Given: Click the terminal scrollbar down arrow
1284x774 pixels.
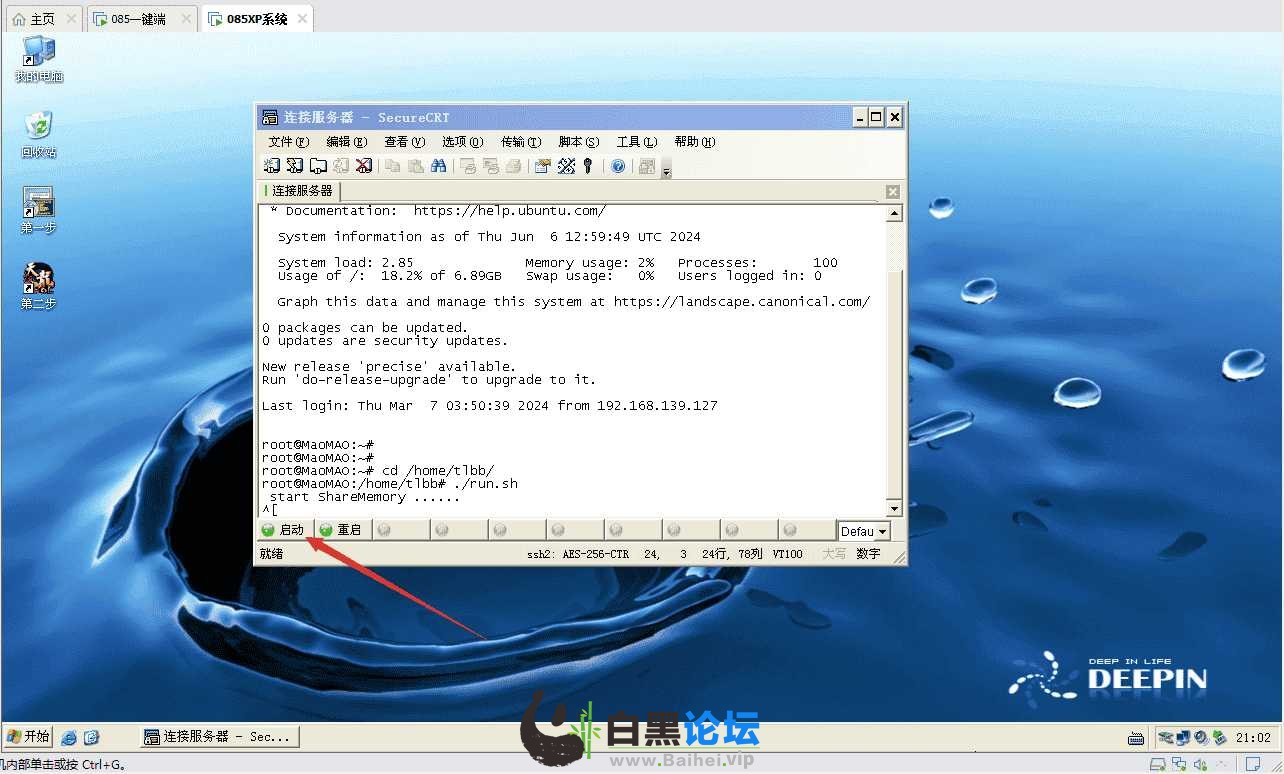Looking at the screenshot, I should click(894, 508).
